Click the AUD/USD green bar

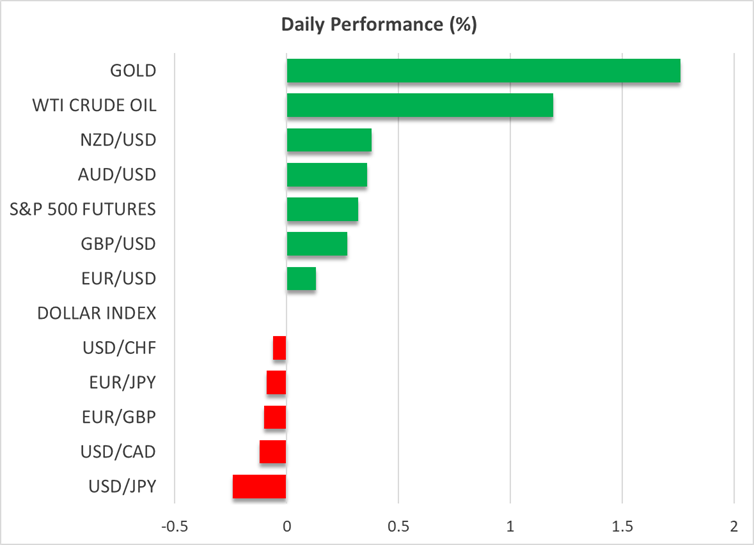326,175
